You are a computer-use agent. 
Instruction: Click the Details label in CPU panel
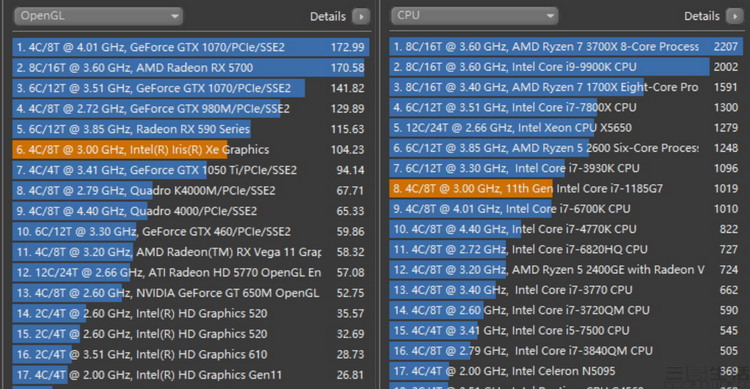pyautogui.click(x=702, y=16)
